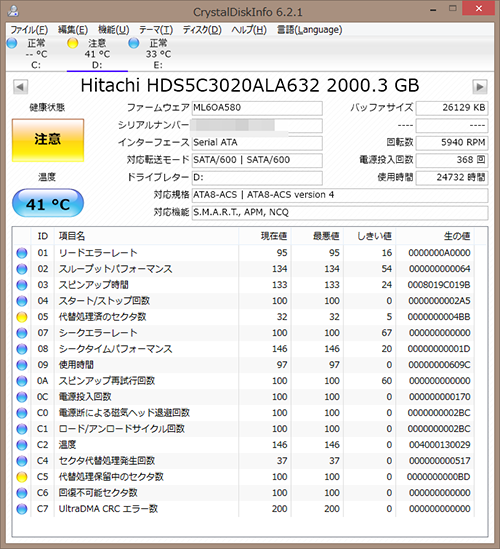Click status icon for 01 リードエラーレート
This screenshot has width=500, height=549.
click(22, 253)
